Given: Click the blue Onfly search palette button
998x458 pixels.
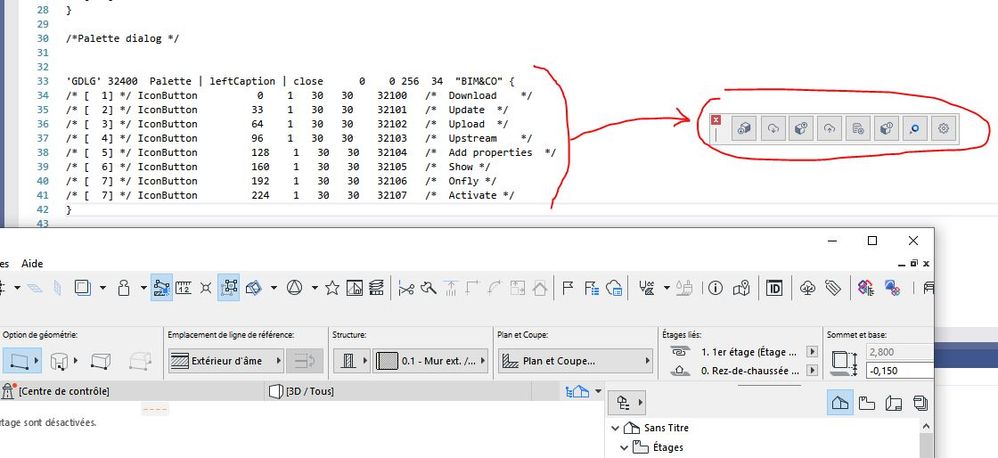Looking at the screenshot, I should click(914, 128).
